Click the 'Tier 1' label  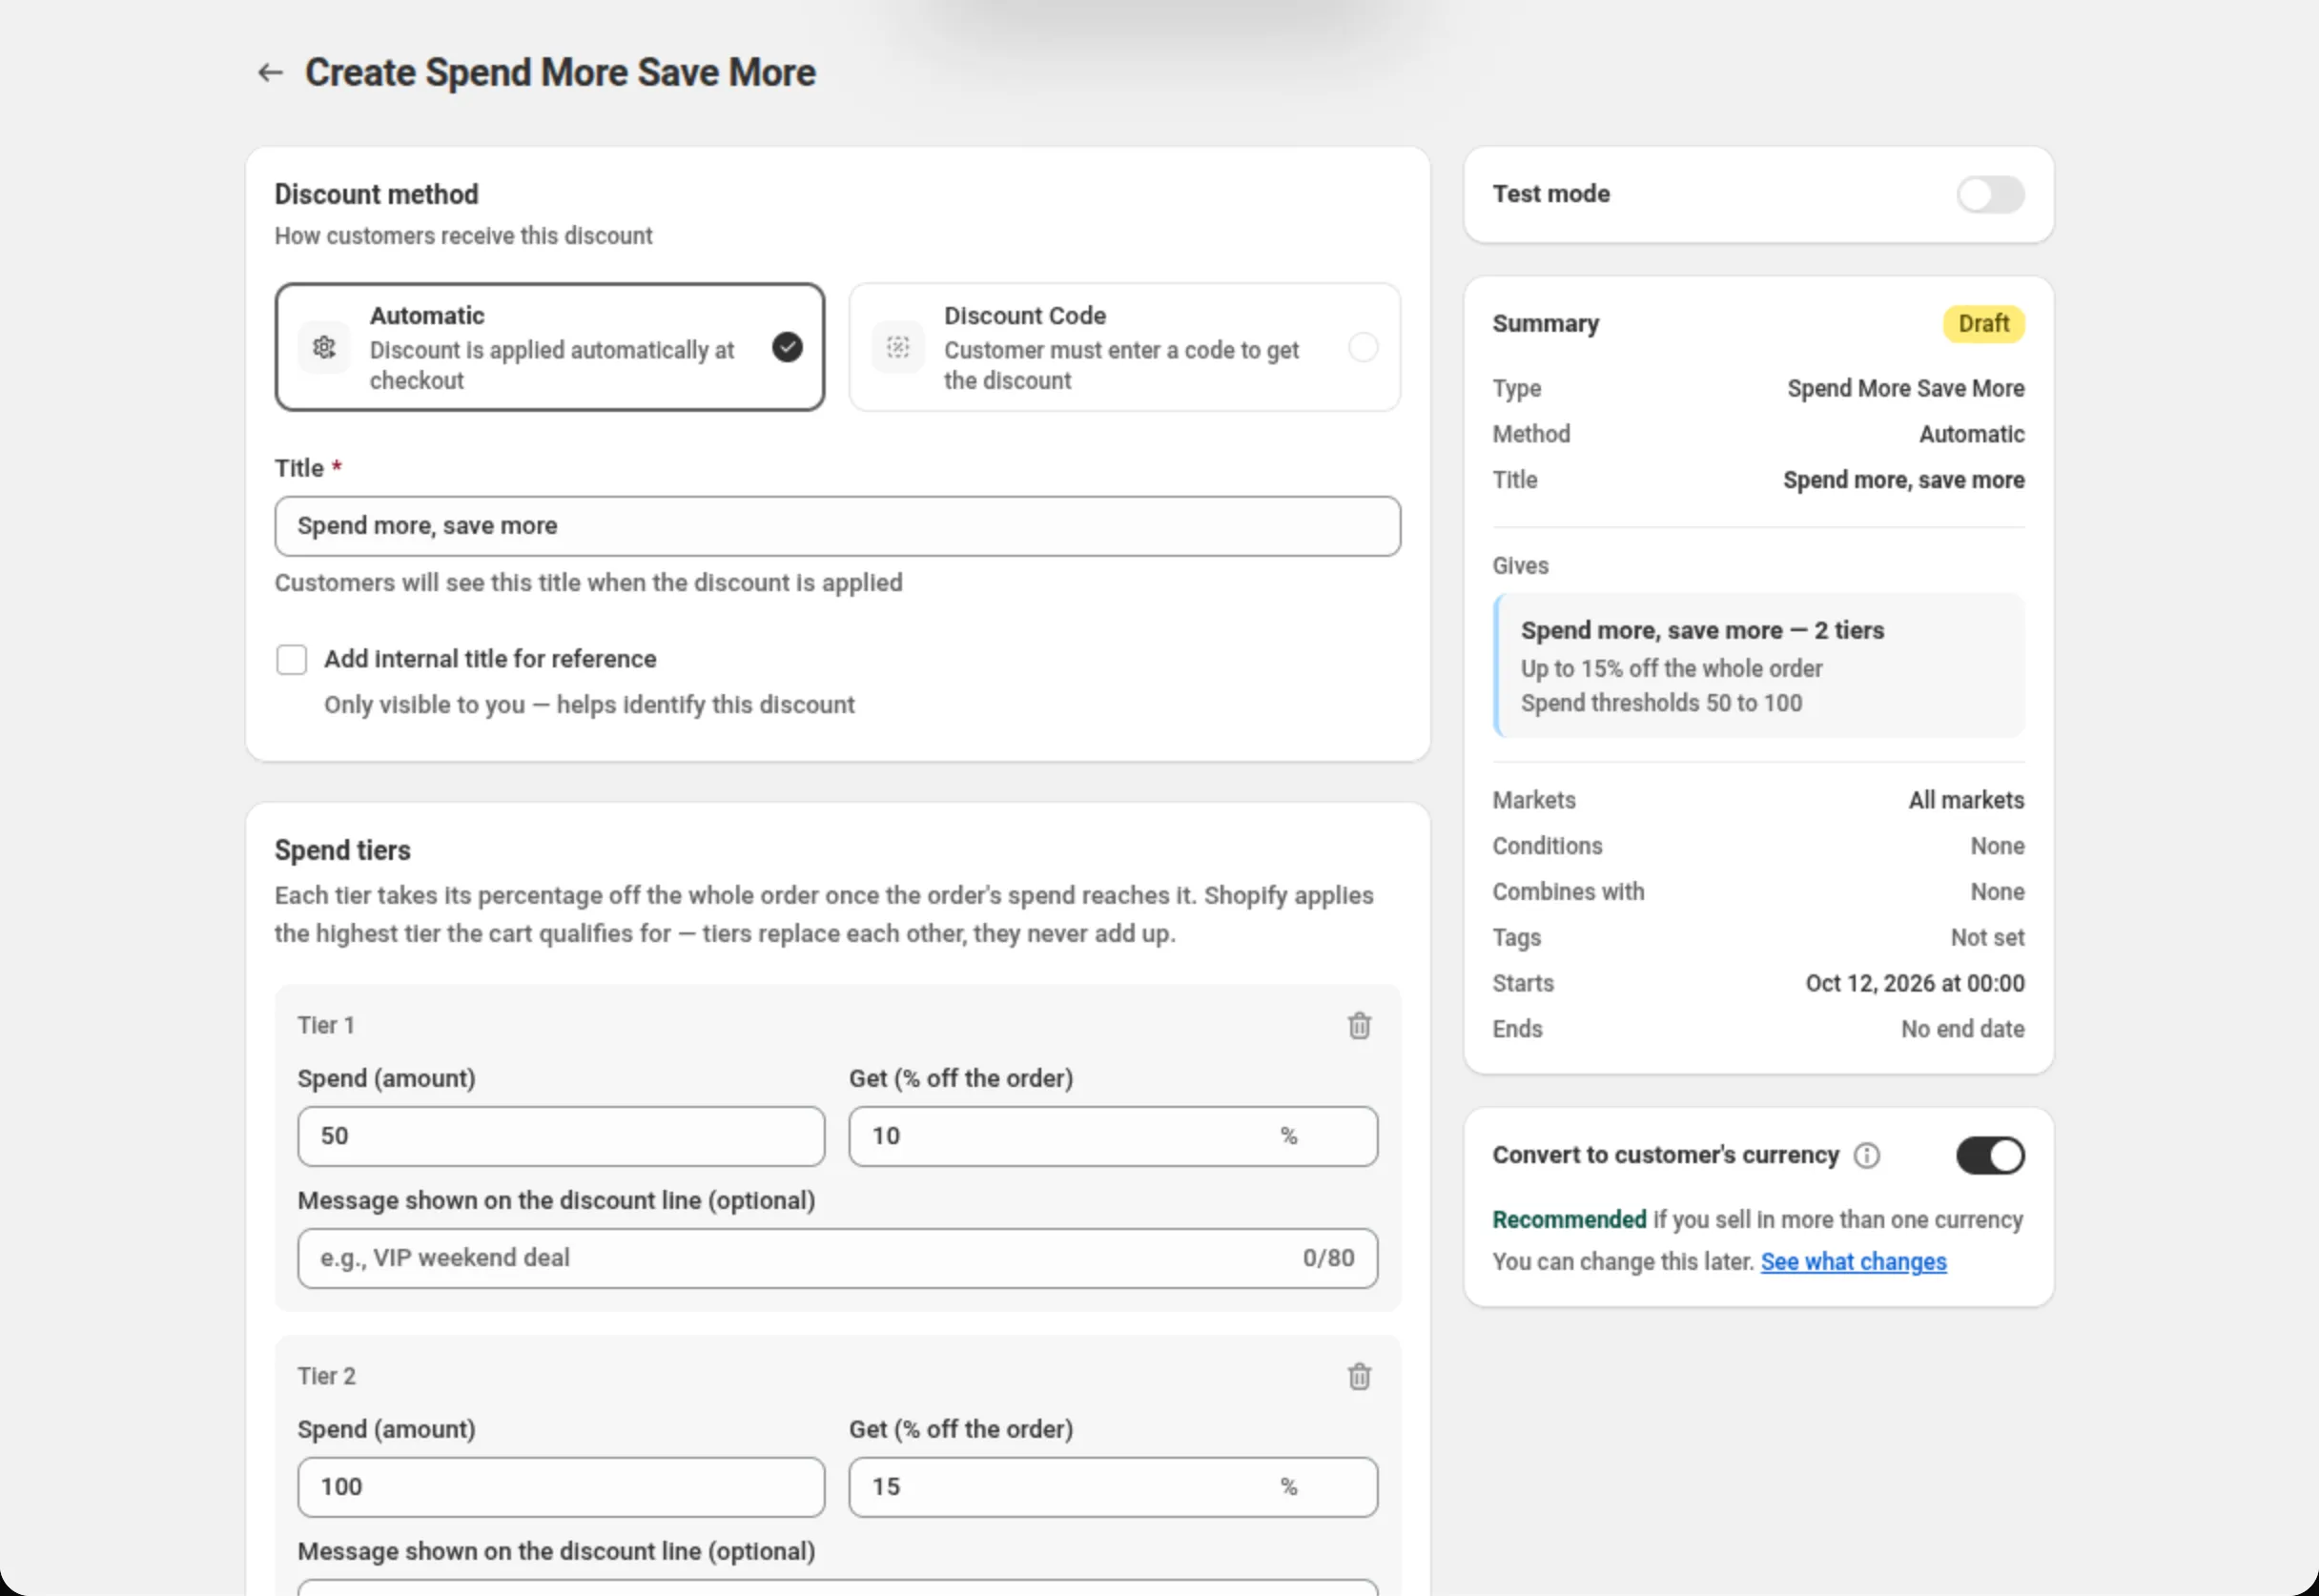point(326,1026)
